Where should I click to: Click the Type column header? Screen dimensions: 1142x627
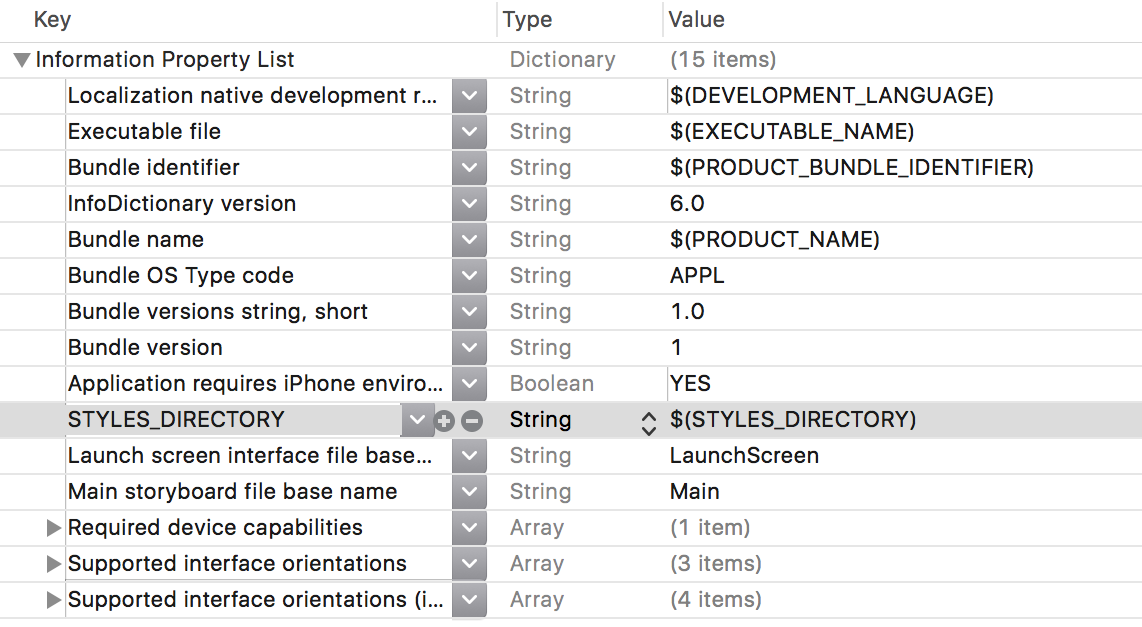527,20
